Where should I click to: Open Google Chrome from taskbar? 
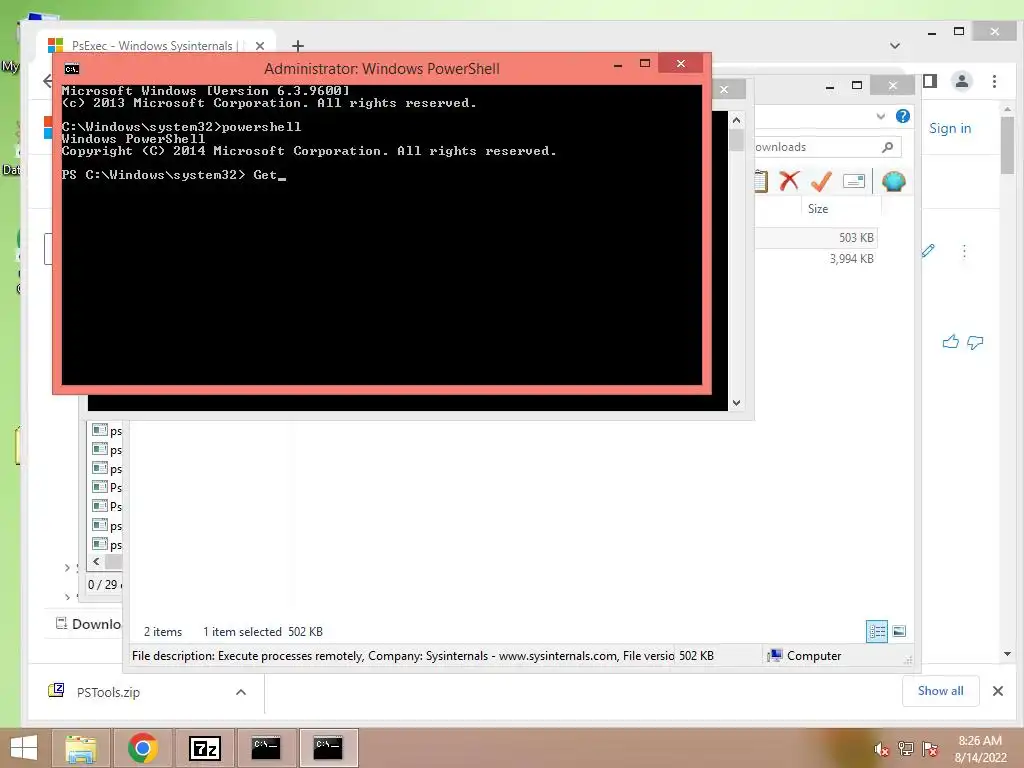click(x=142, y=748)
